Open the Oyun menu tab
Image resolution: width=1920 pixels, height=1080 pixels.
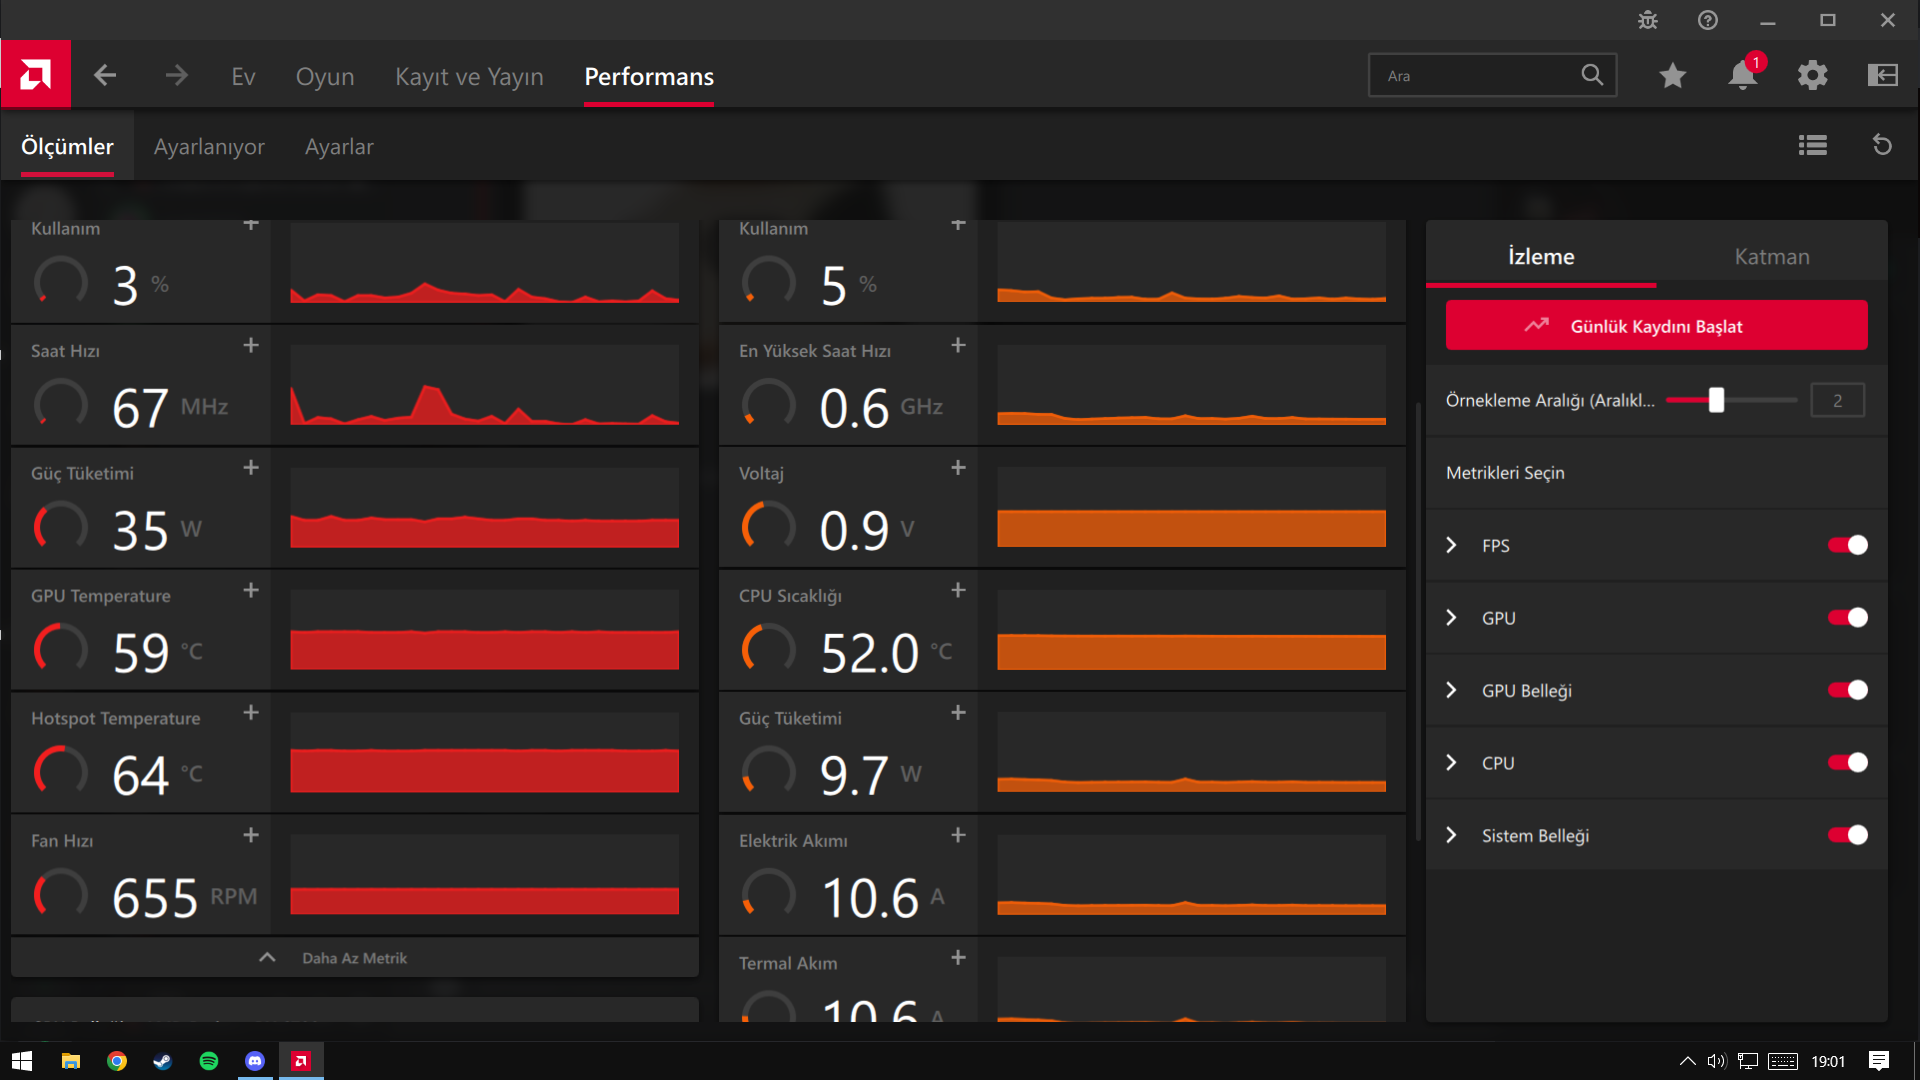[x=325, y=77]
